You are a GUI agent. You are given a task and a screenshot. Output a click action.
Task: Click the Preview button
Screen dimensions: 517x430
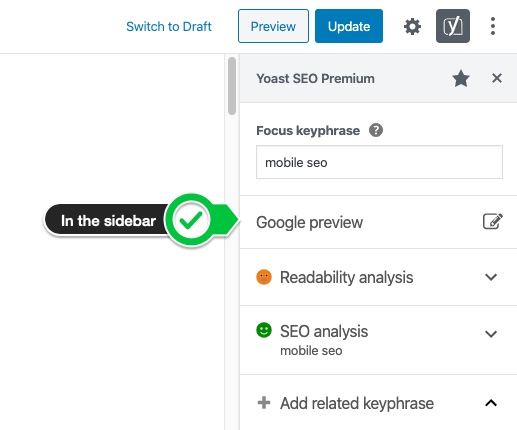point(273,26)
